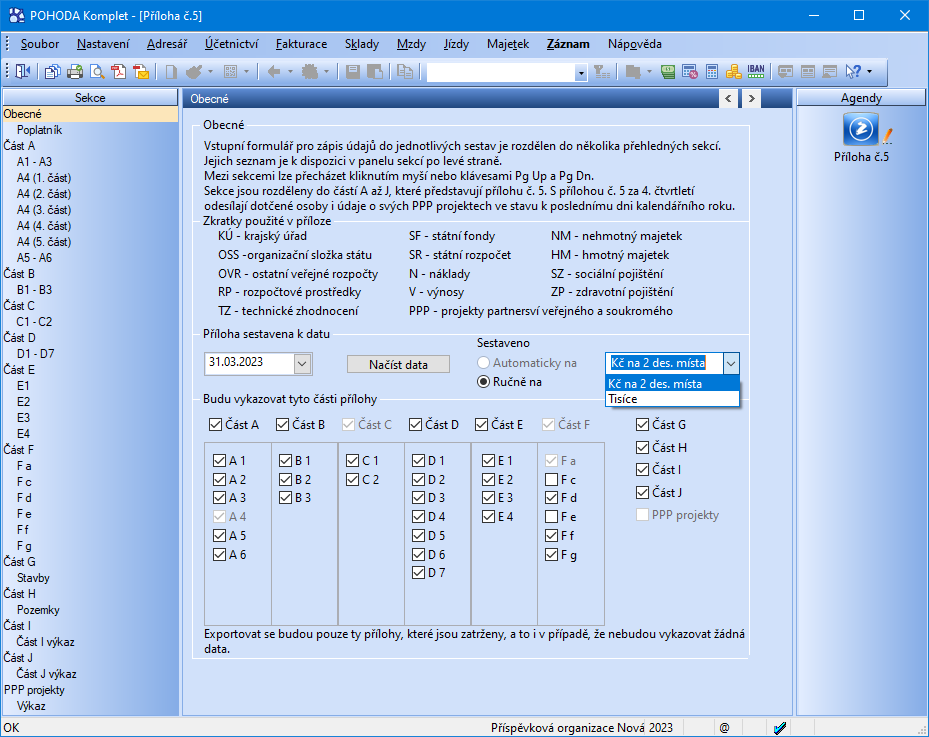929x737 pixels.
Task: Open Příloha č.5 agenda icon
Action: coord(861,129)
